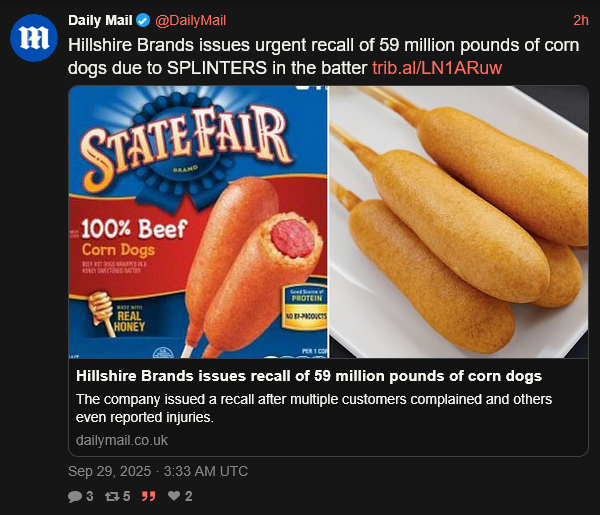Click the blue verified badge
600x515 pixels.
point(144,21)
